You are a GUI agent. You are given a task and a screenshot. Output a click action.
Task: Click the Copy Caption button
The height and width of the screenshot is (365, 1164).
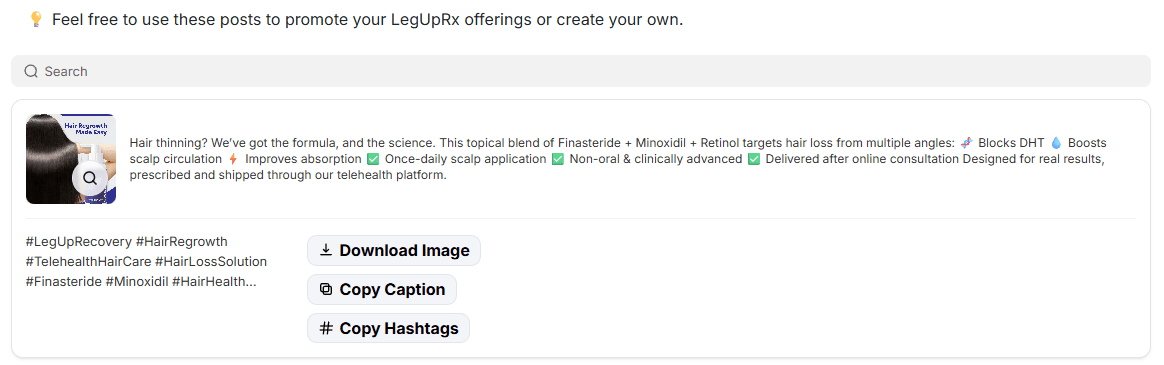click(382, 289)
